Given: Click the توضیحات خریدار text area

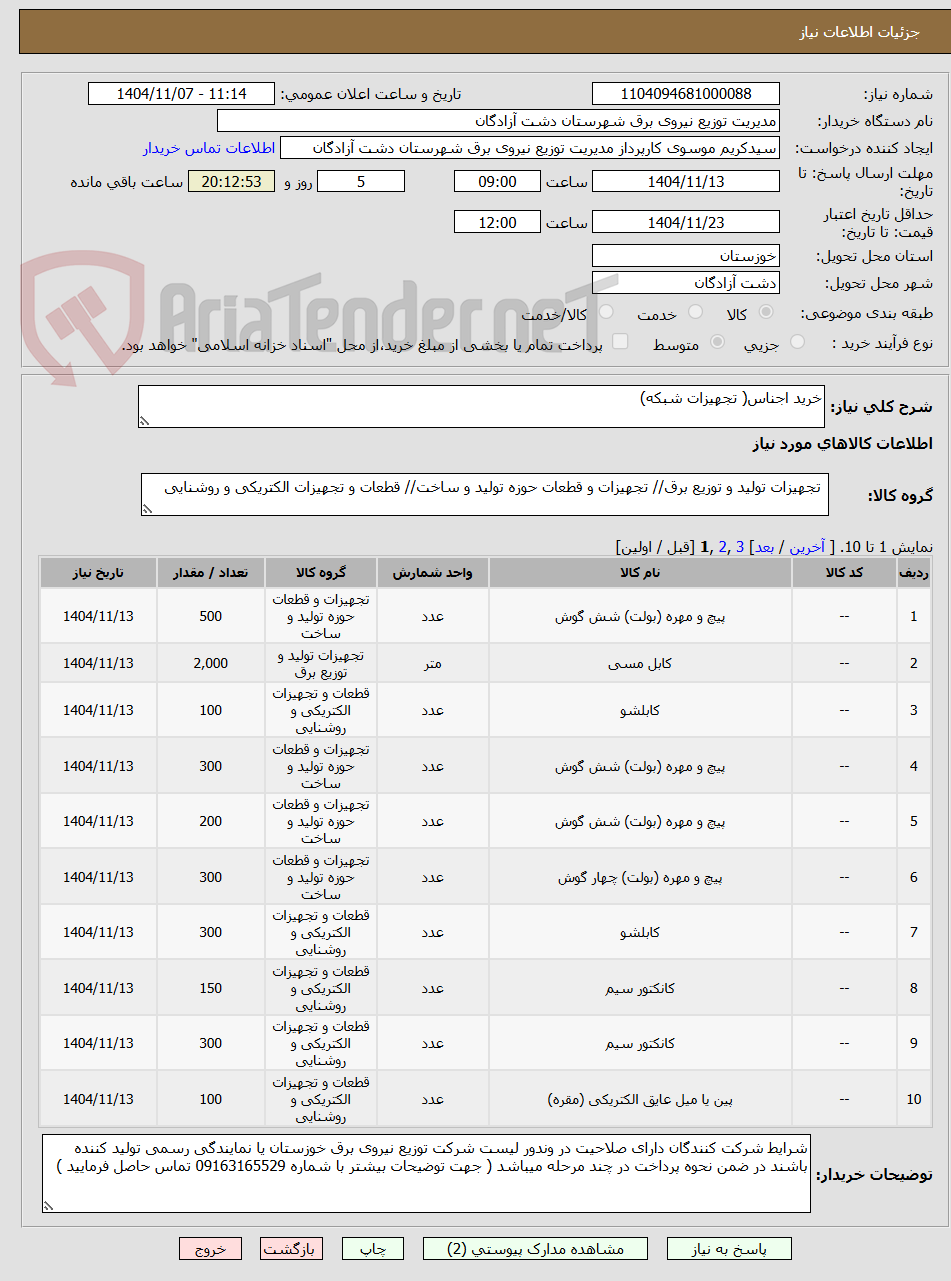Looking at the screenshot, I should point(426,1173).
